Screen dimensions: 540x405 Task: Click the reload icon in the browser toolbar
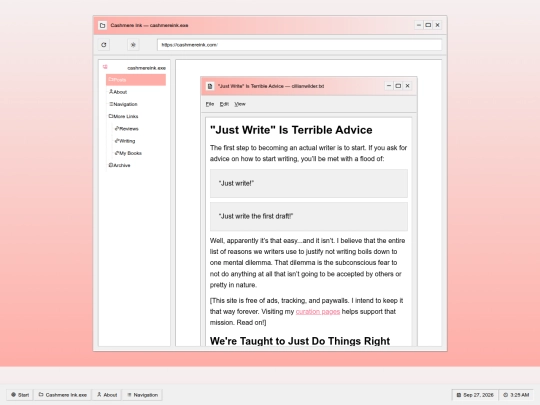104,45
